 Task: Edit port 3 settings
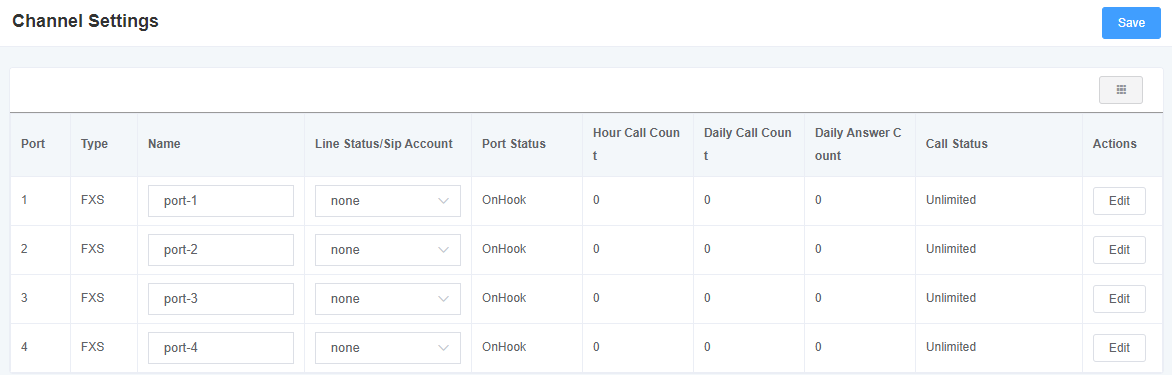(x=1119, y=299)
